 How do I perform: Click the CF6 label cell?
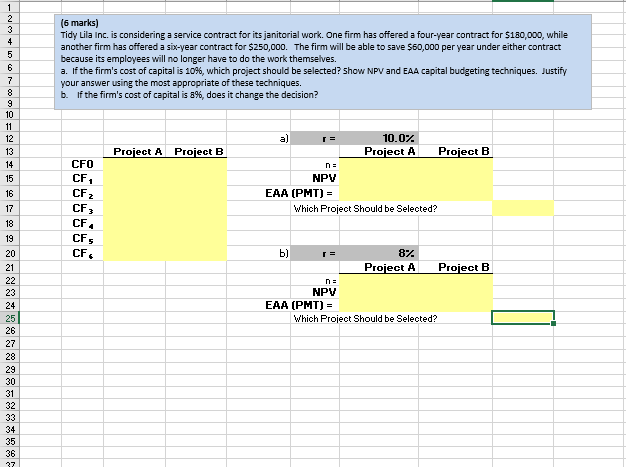coord(82,253)
